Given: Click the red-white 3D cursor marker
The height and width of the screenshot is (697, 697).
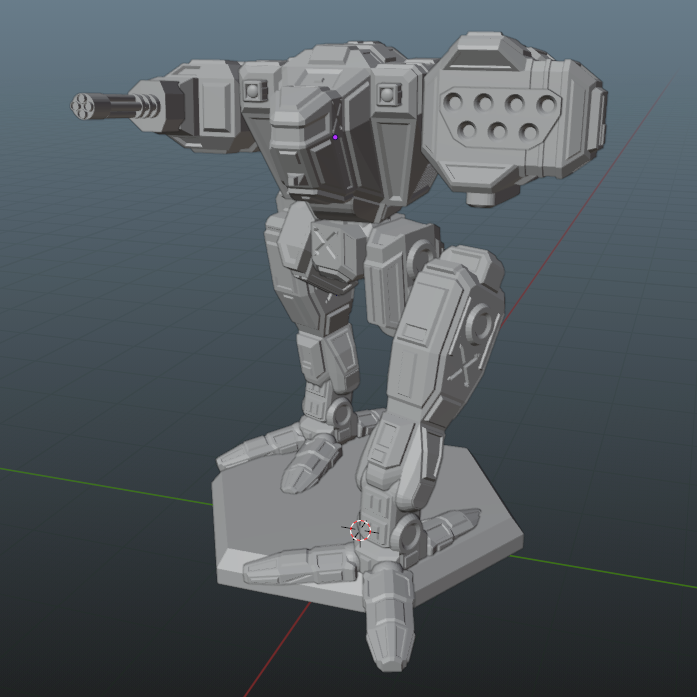Looking at the screenshot, I should tap(360, 531).
